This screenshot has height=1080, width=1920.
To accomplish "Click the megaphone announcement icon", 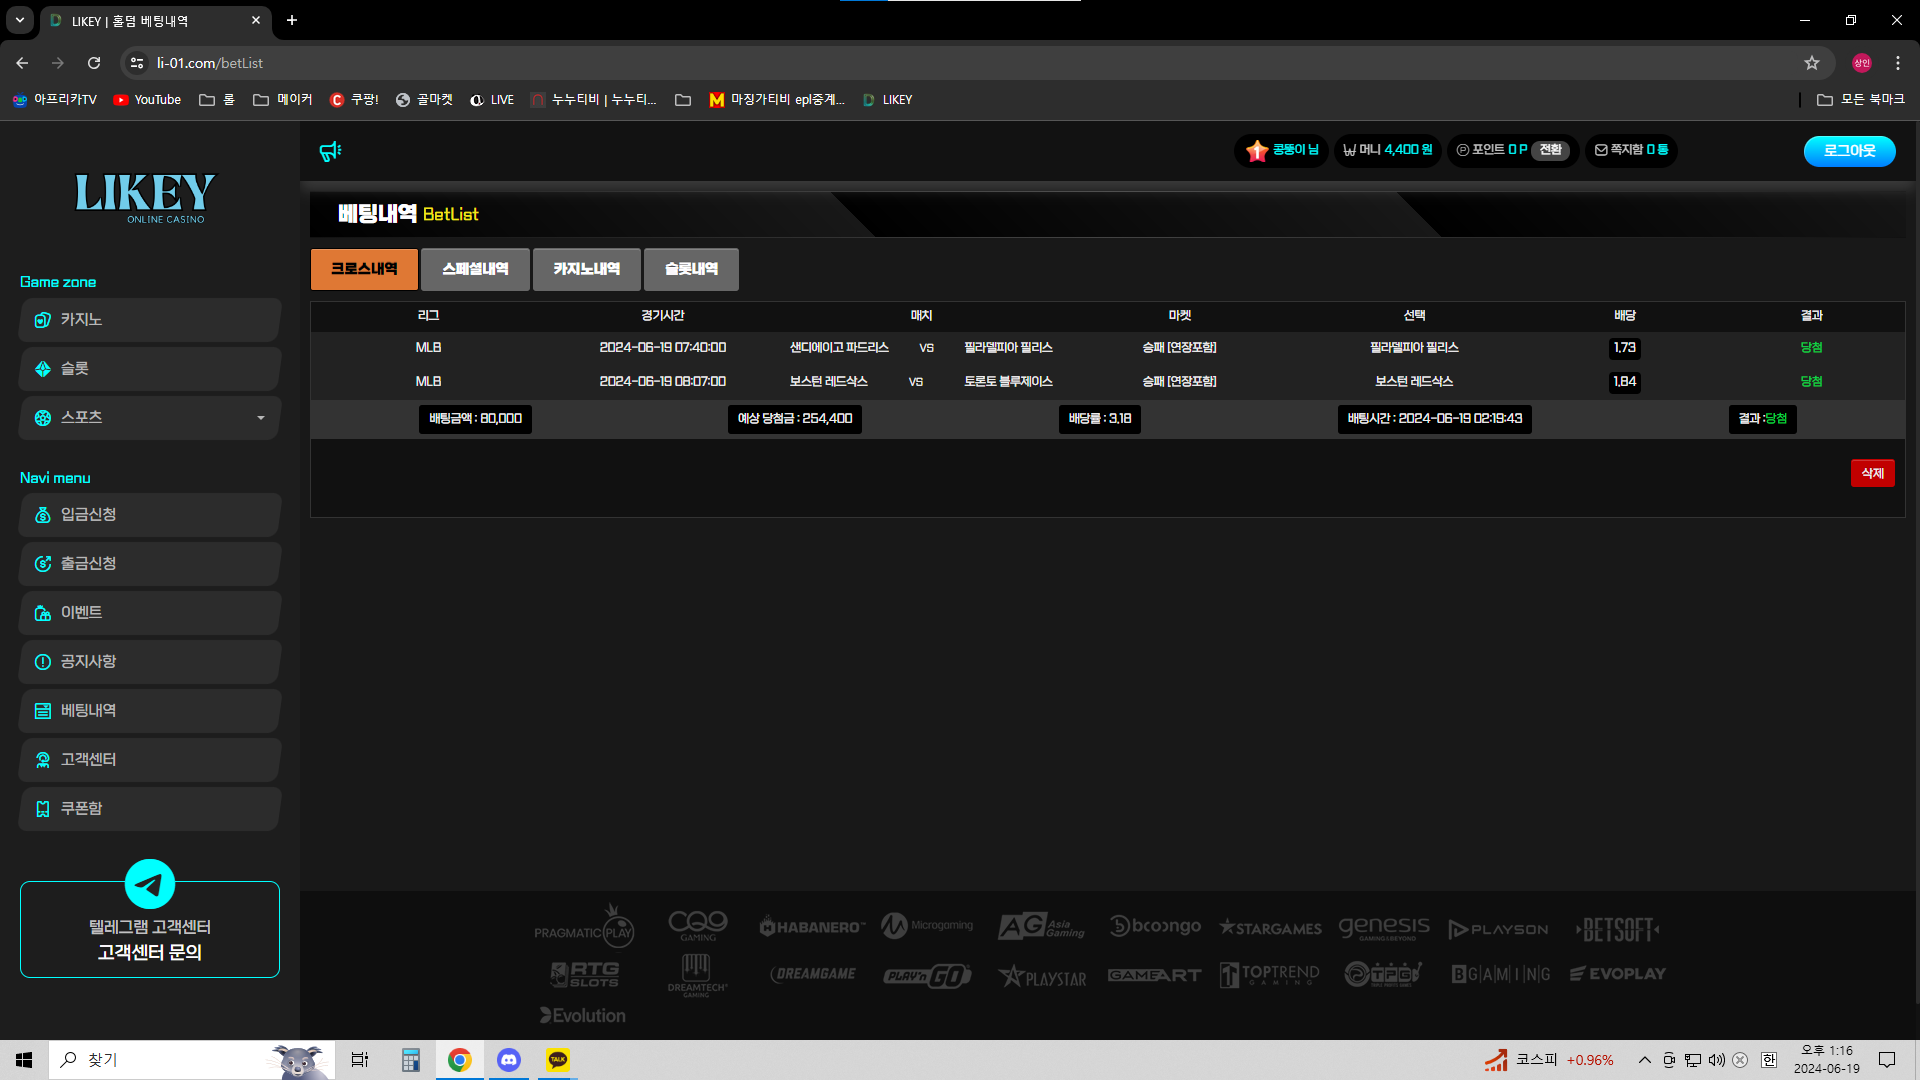I will point(330,151).
